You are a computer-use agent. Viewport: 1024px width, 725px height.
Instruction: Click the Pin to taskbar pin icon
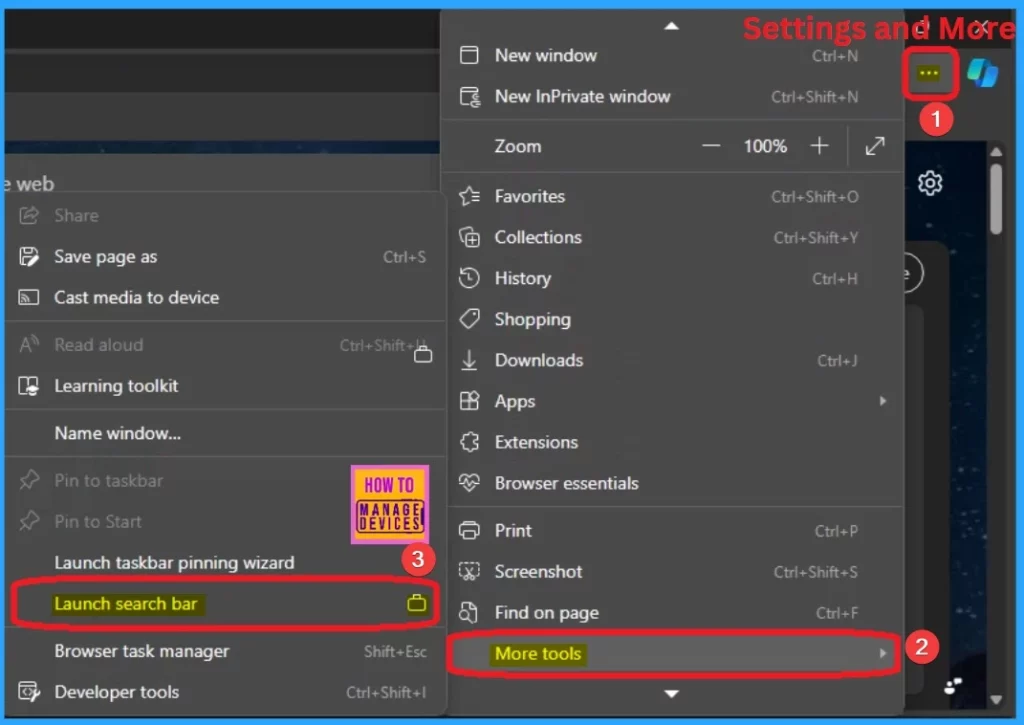29,480
